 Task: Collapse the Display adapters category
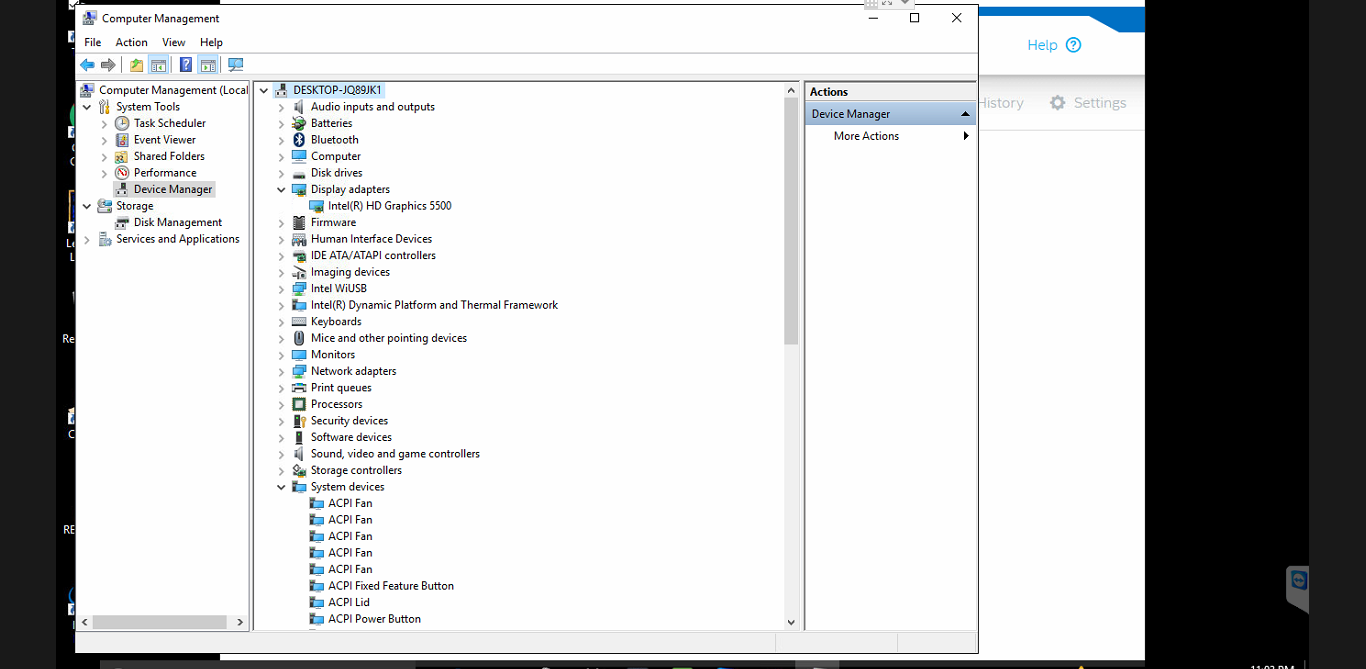pos(281,190)
